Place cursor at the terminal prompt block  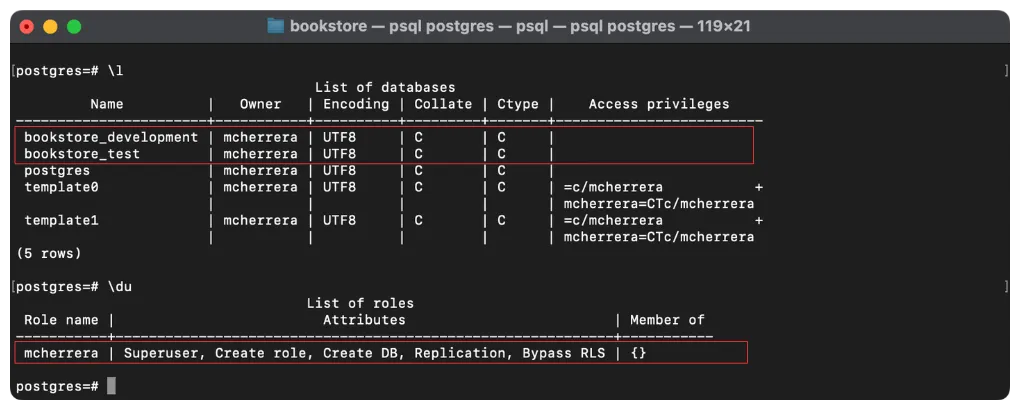111,386
